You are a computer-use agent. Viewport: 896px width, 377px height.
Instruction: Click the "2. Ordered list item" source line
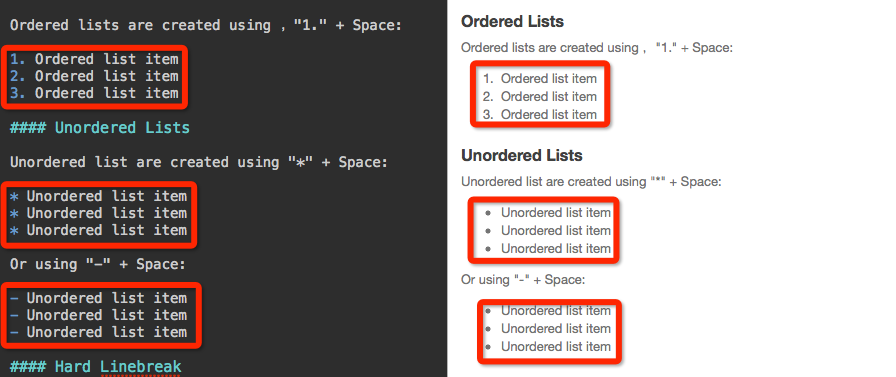(x=94, y=76)
